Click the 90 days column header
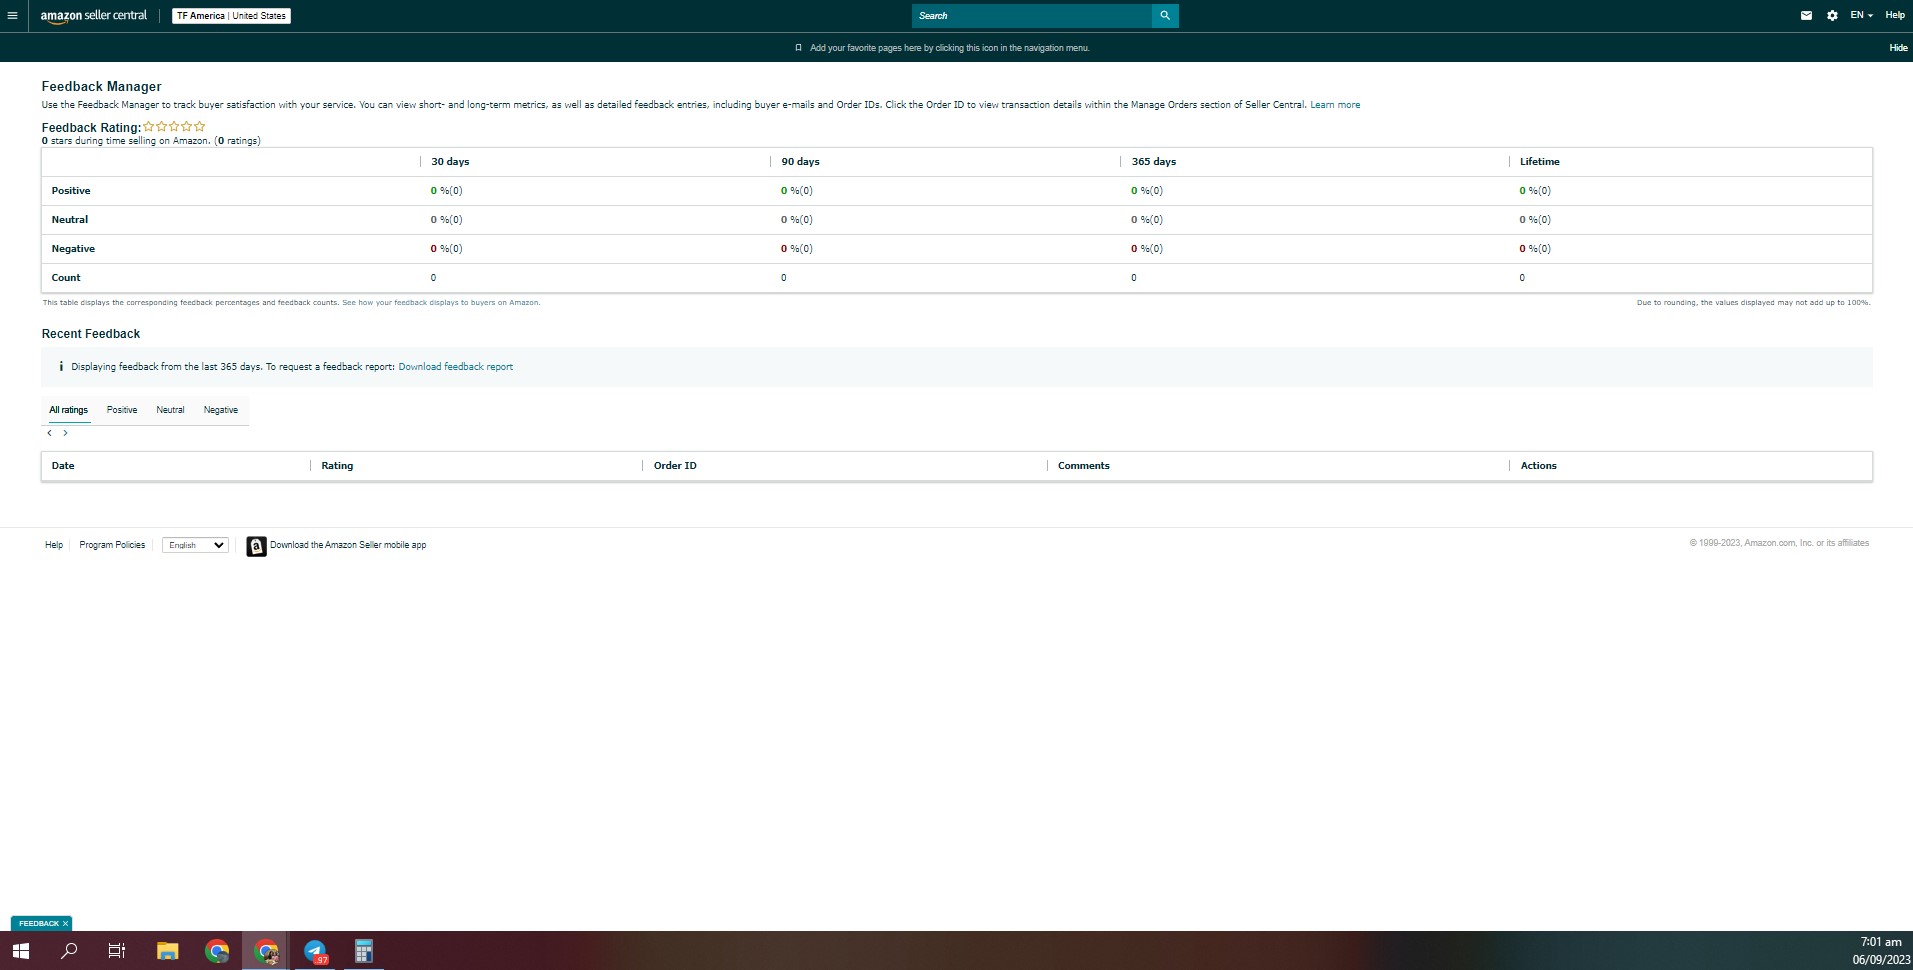 (800, 162)
